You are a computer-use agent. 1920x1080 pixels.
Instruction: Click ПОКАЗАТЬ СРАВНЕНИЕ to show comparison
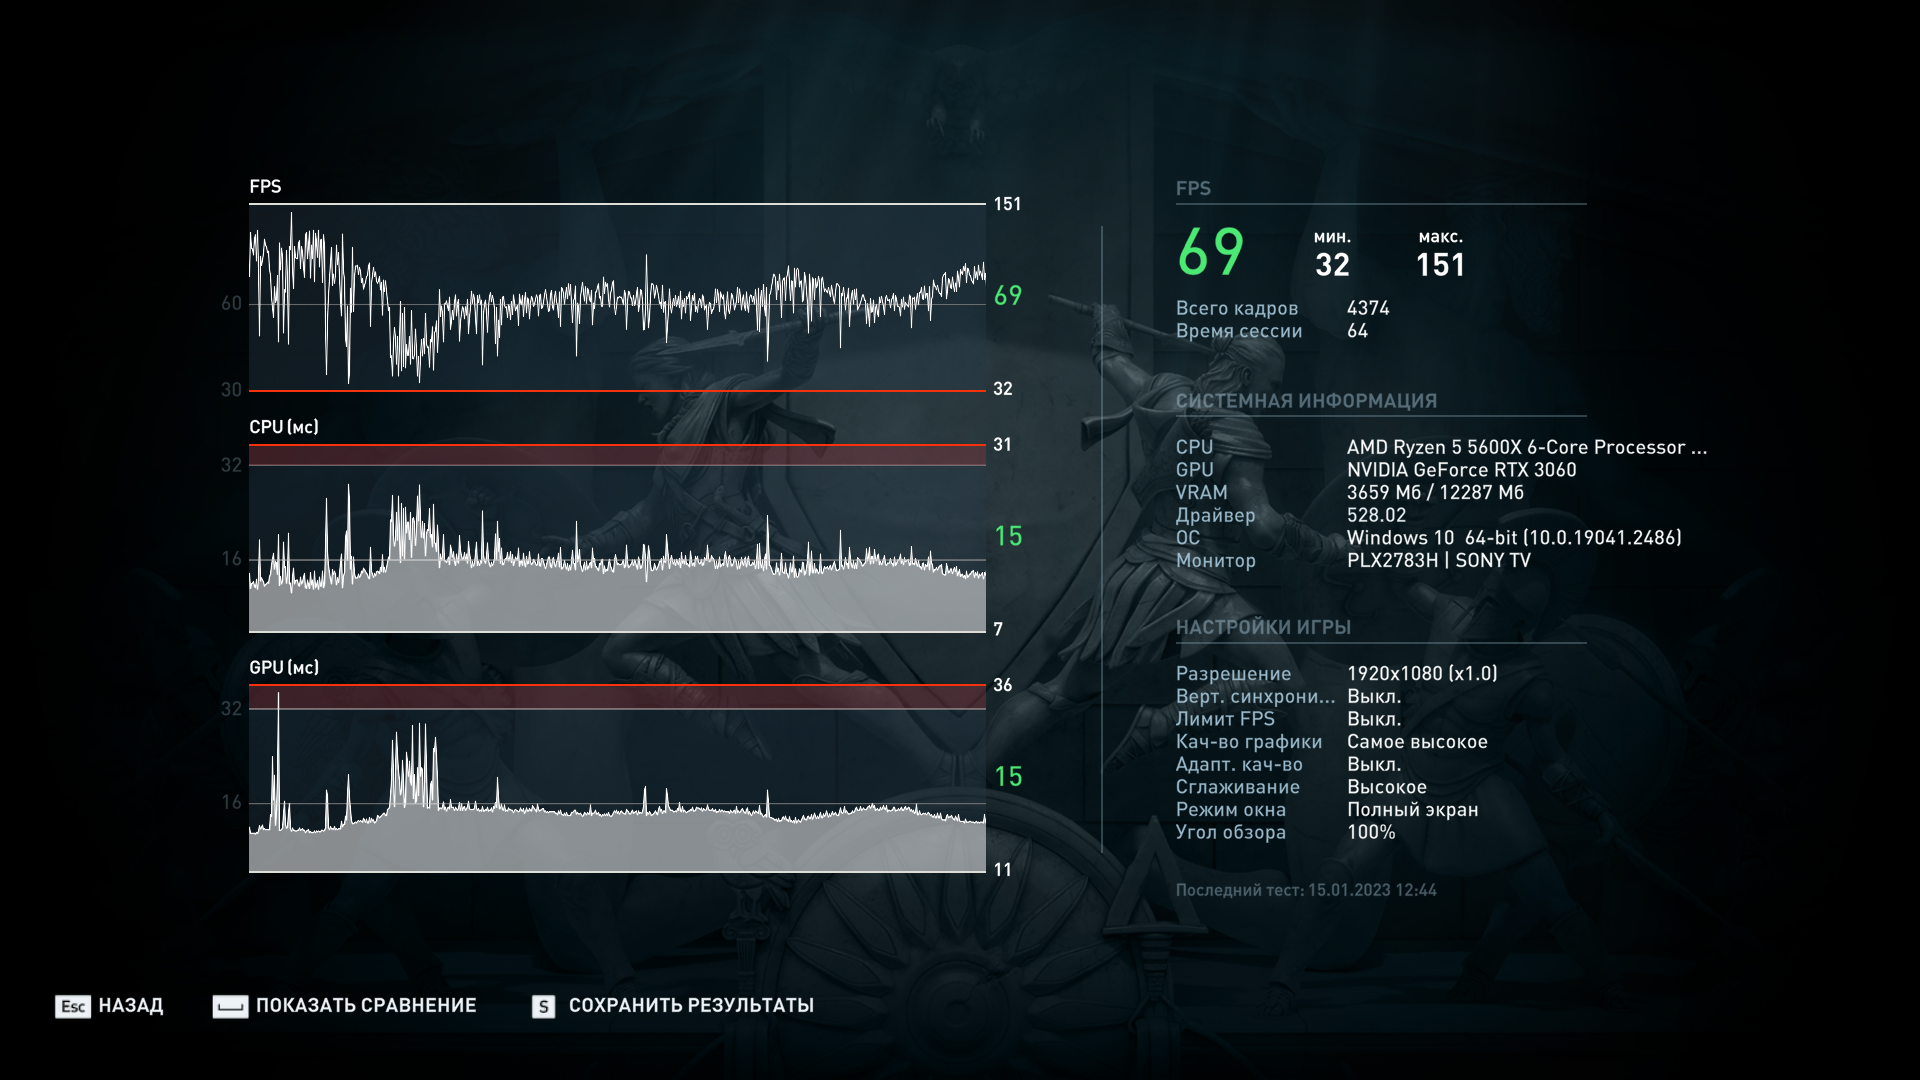(366, 1006)
